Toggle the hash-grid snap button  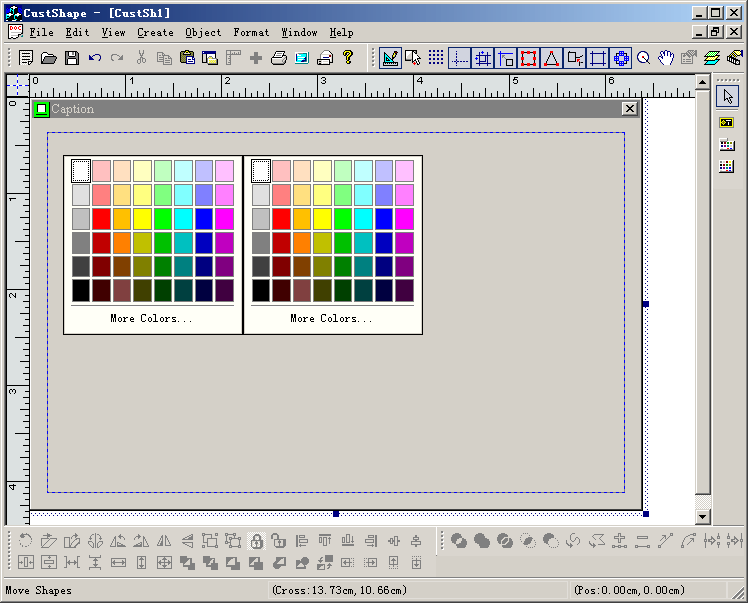point(483,58)
